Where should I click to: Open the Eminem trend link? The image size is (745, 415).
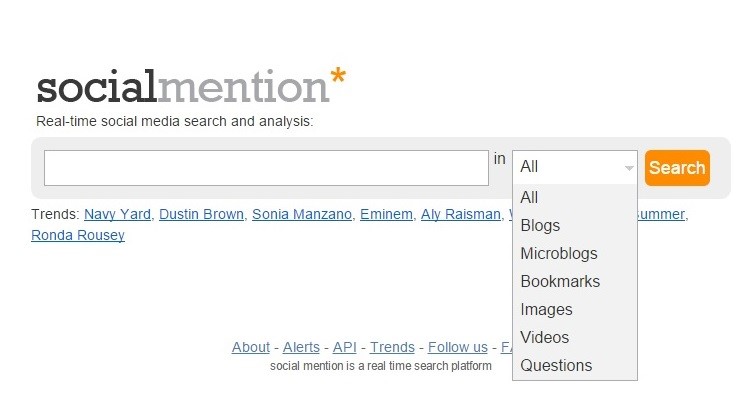[386, 214]
